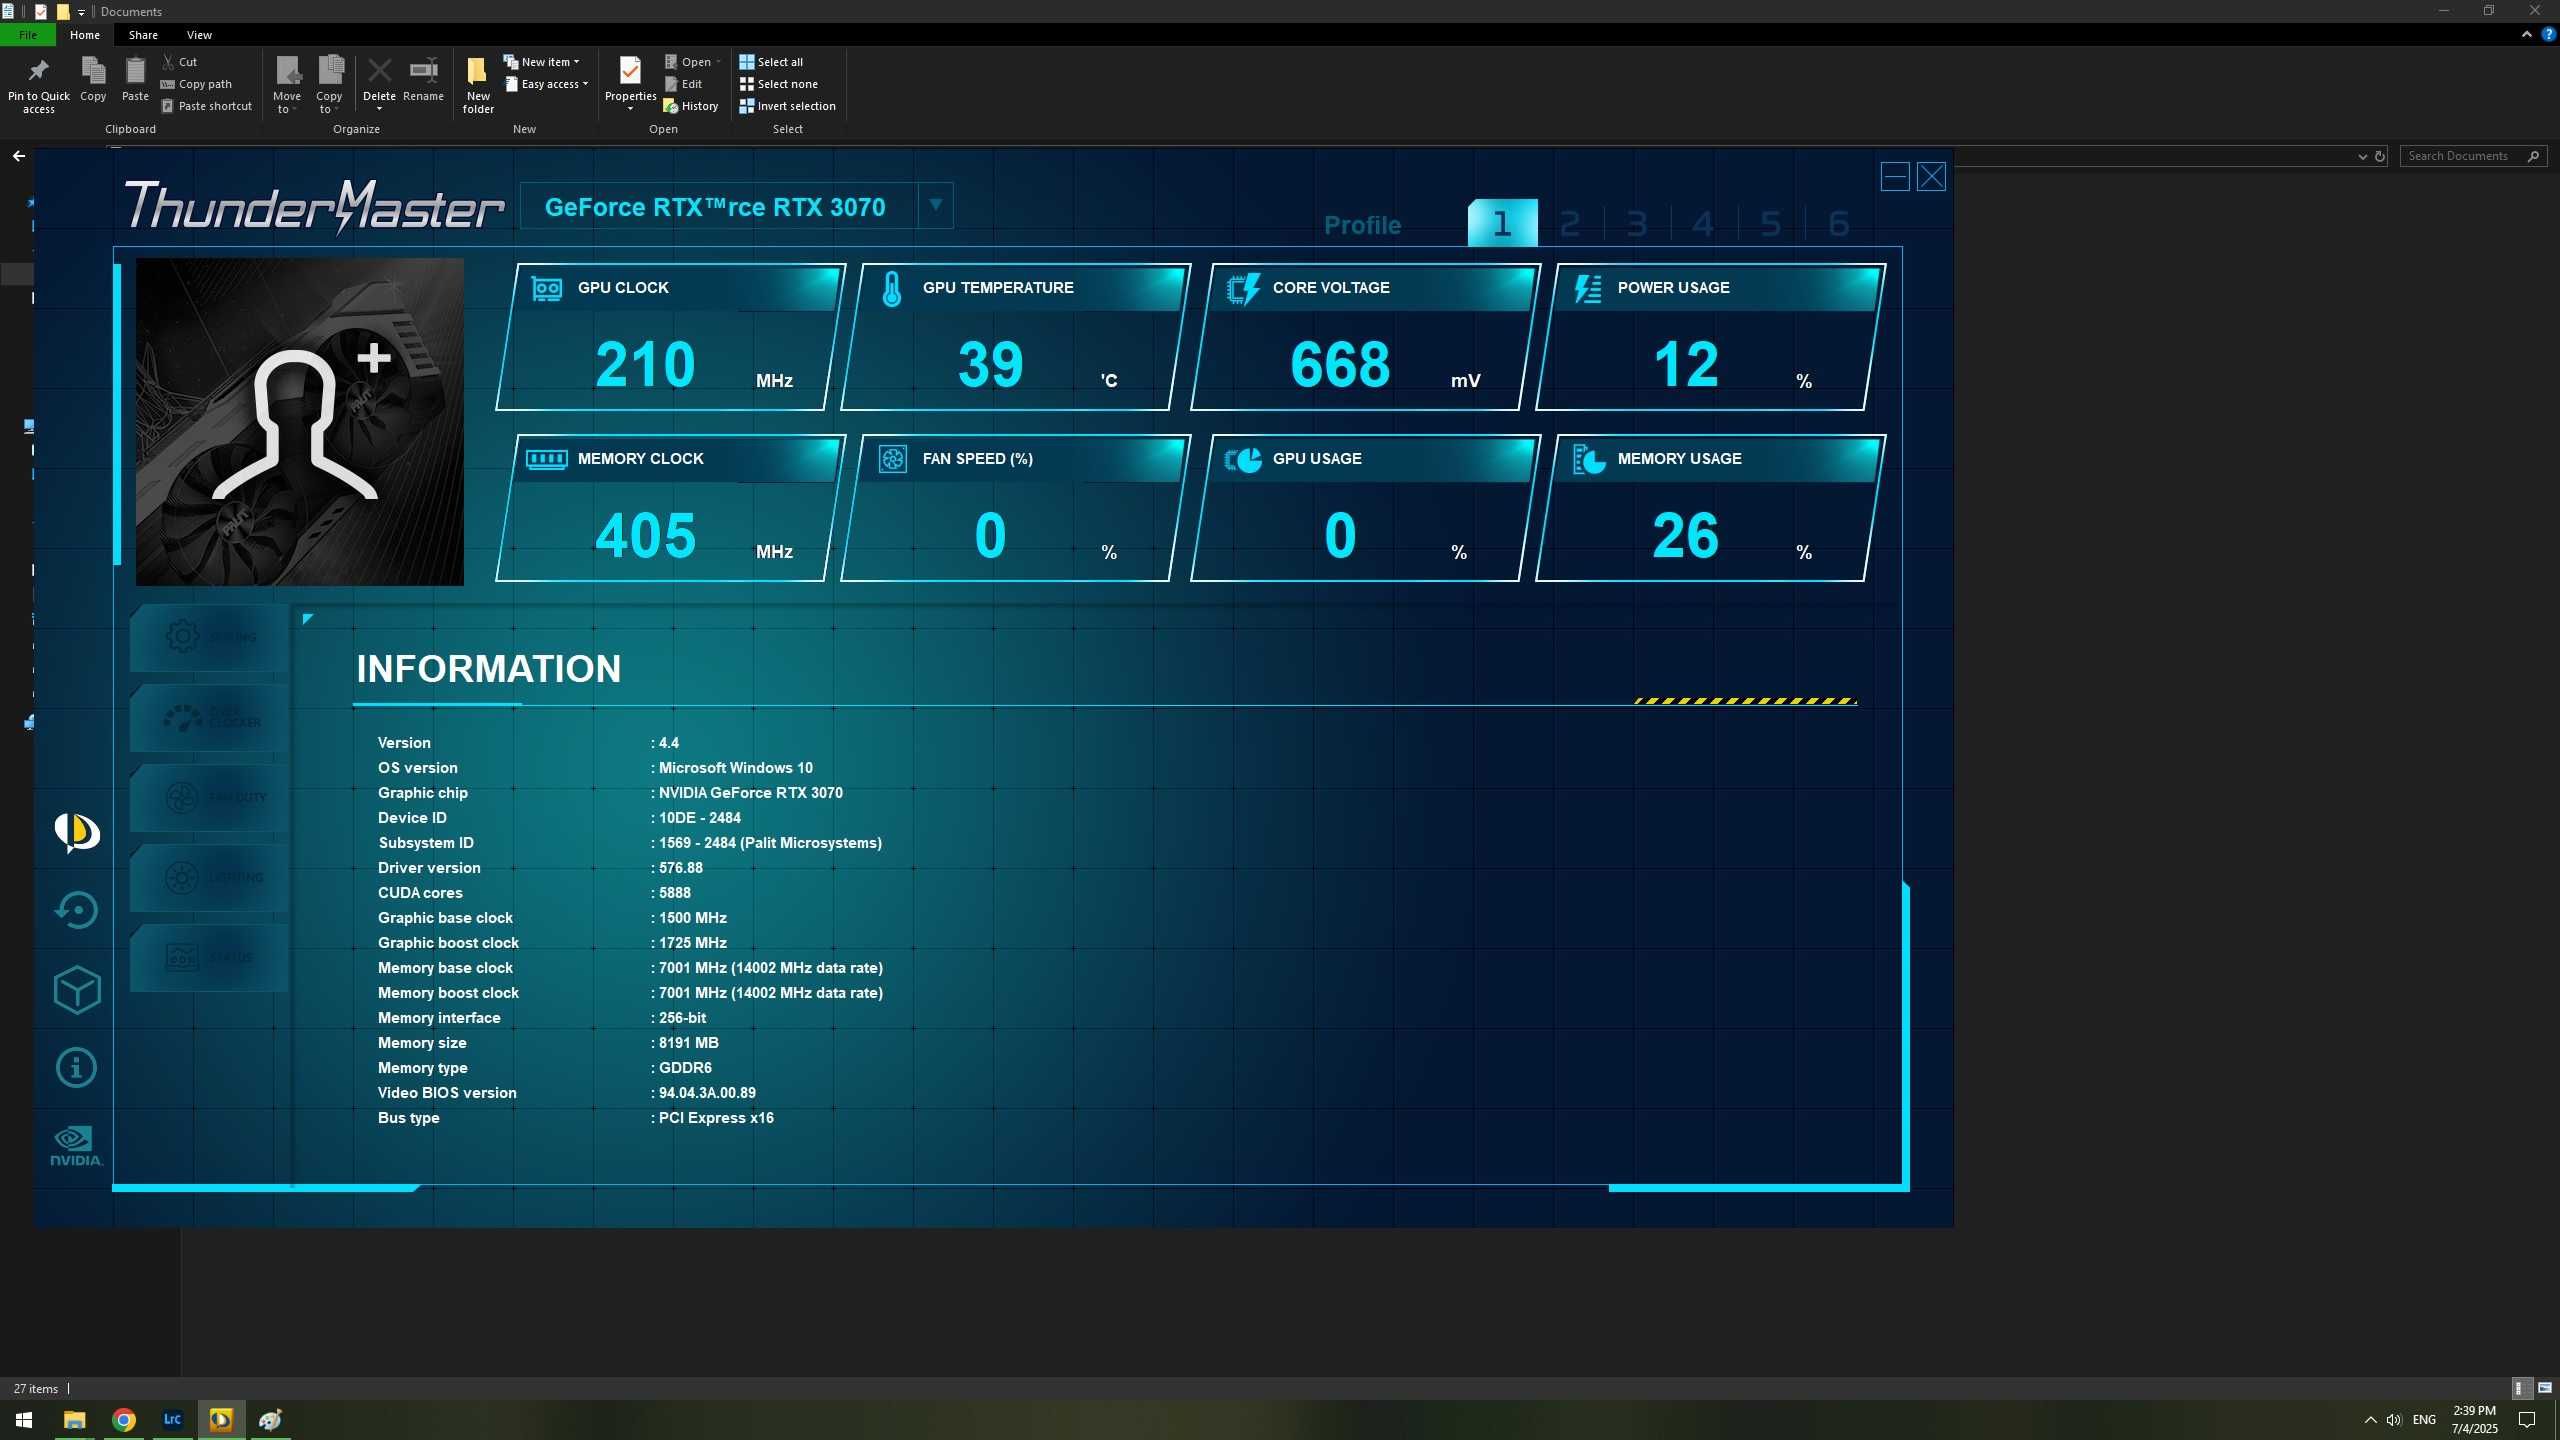Click the Memory Clock monitor tile
The image size is (2560, 1440).
[x=671, y=508]
